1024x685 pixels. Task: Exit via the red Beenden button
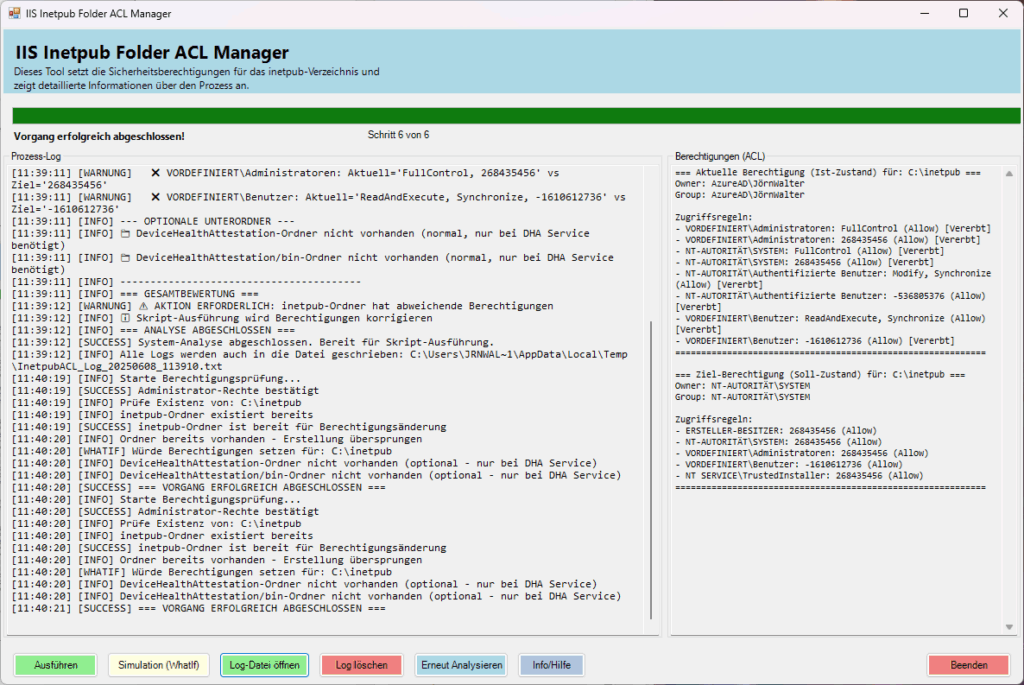(968, 665)
